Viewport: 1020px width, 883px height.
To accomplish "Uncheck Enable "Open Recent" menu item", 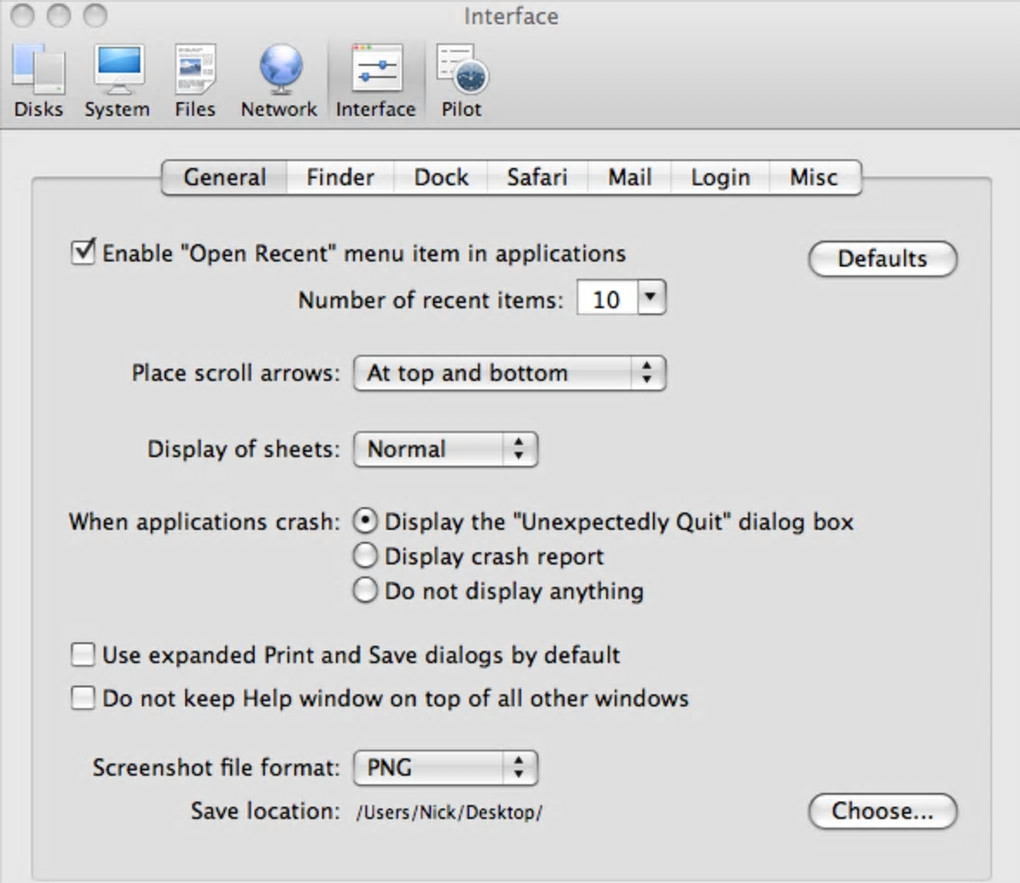I will [x=83, y=252].
